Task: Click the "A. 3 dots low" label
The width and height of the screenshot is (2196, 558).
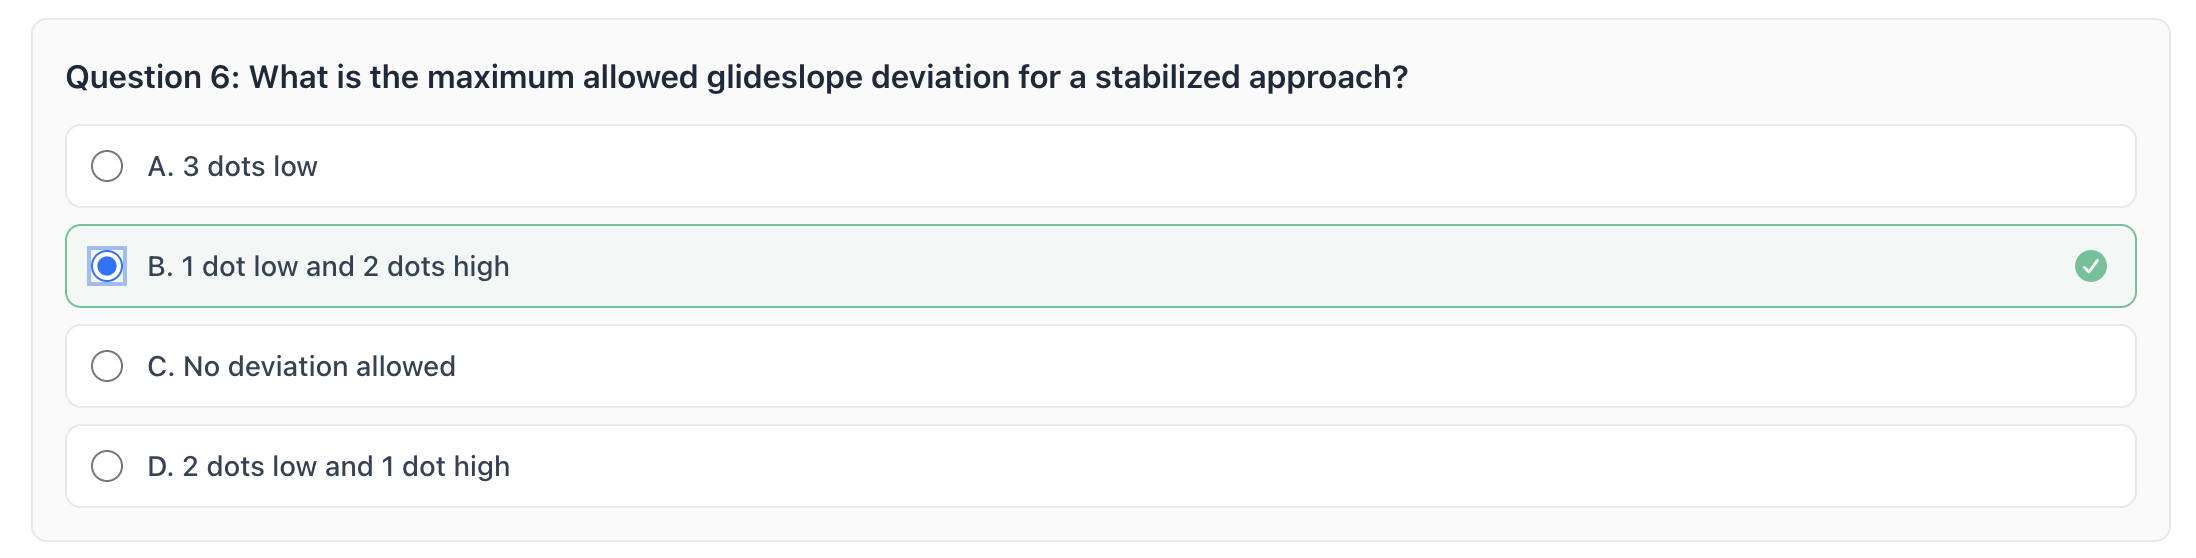Action: click(232, 166)
